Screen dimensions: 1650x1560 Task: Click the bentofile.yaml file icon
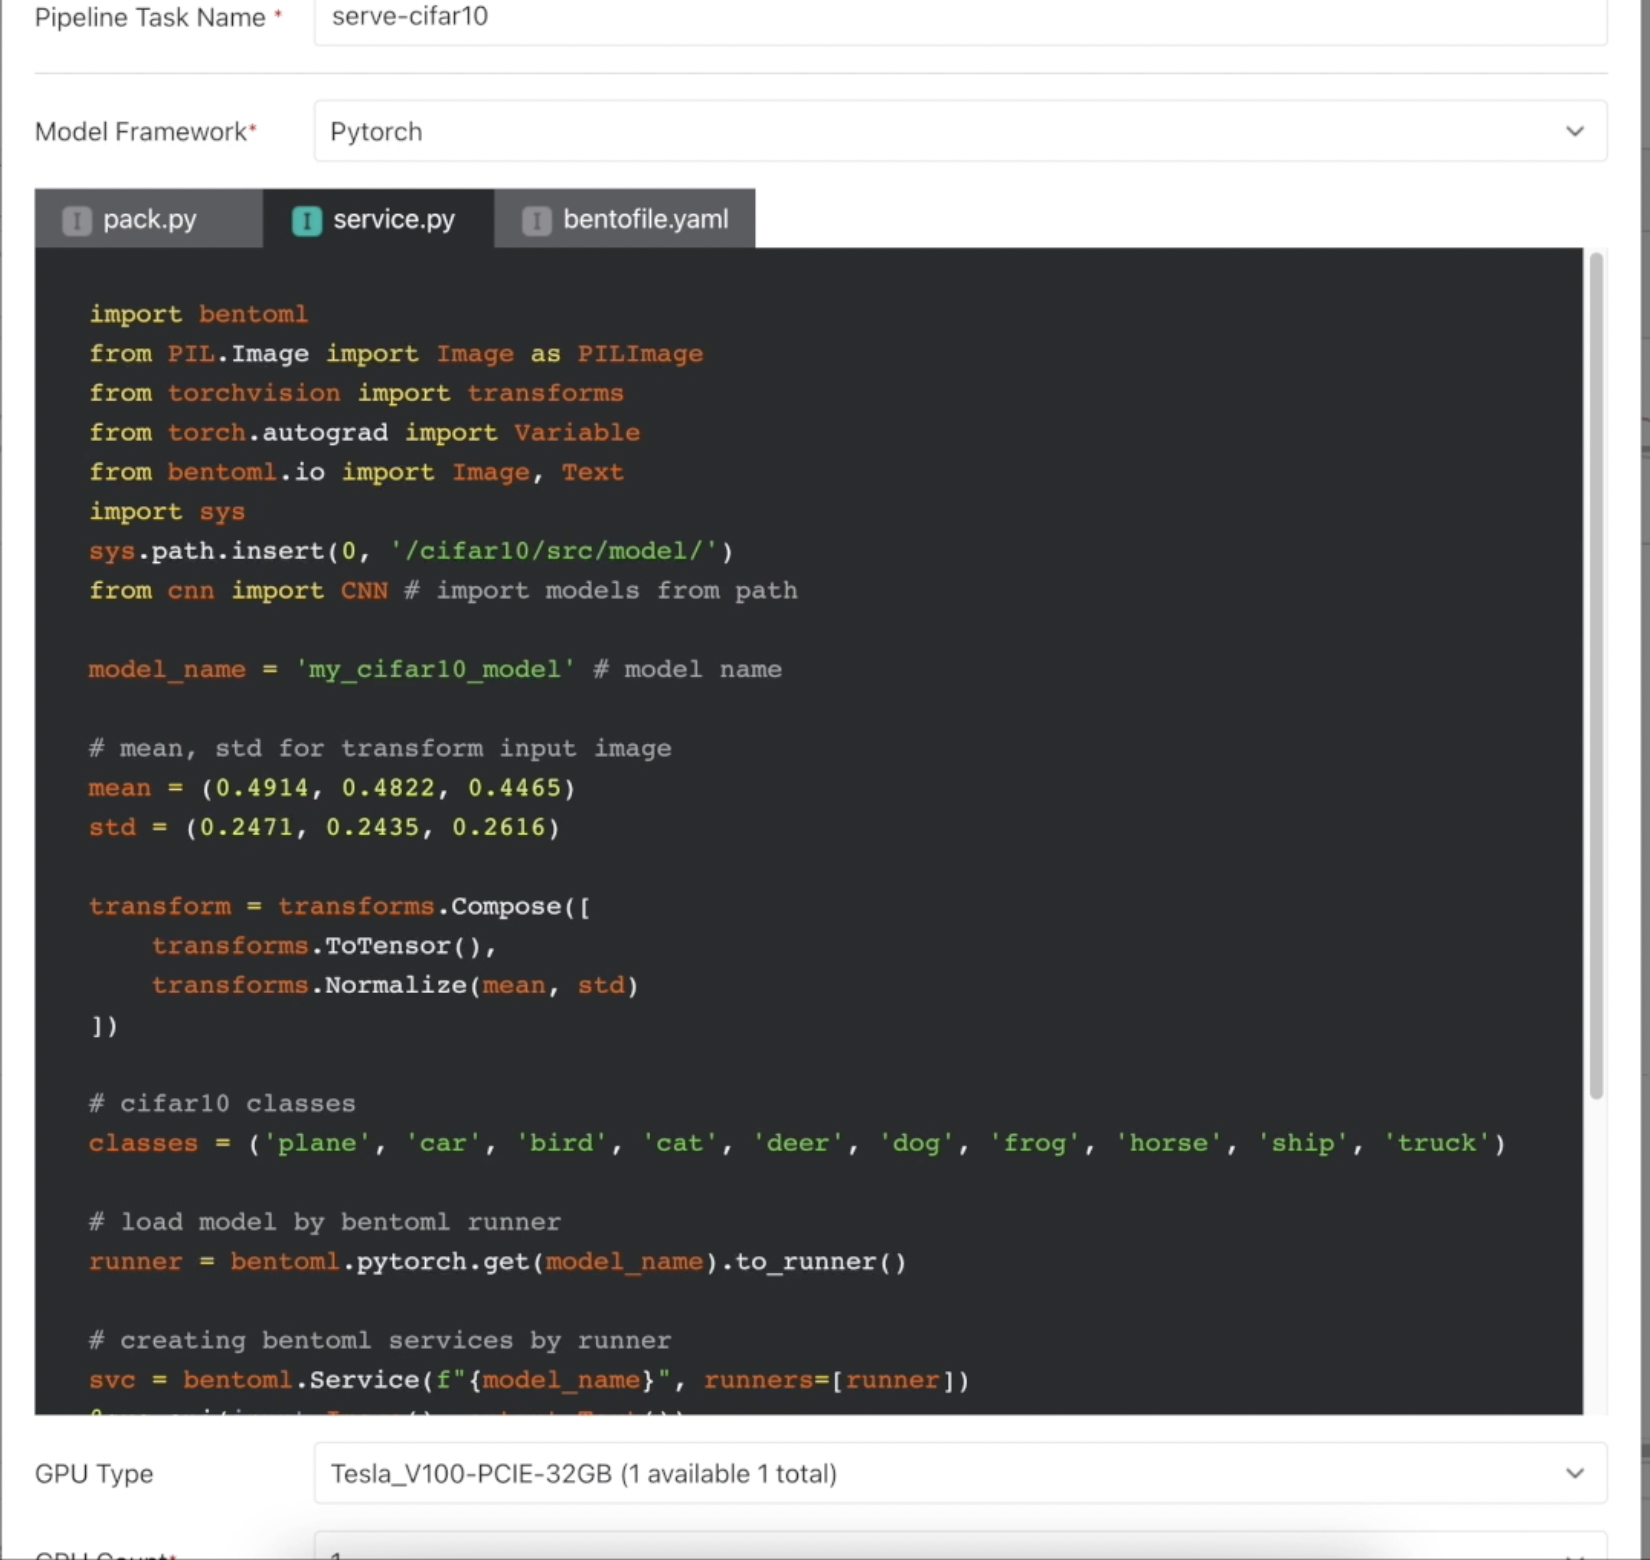537,220
